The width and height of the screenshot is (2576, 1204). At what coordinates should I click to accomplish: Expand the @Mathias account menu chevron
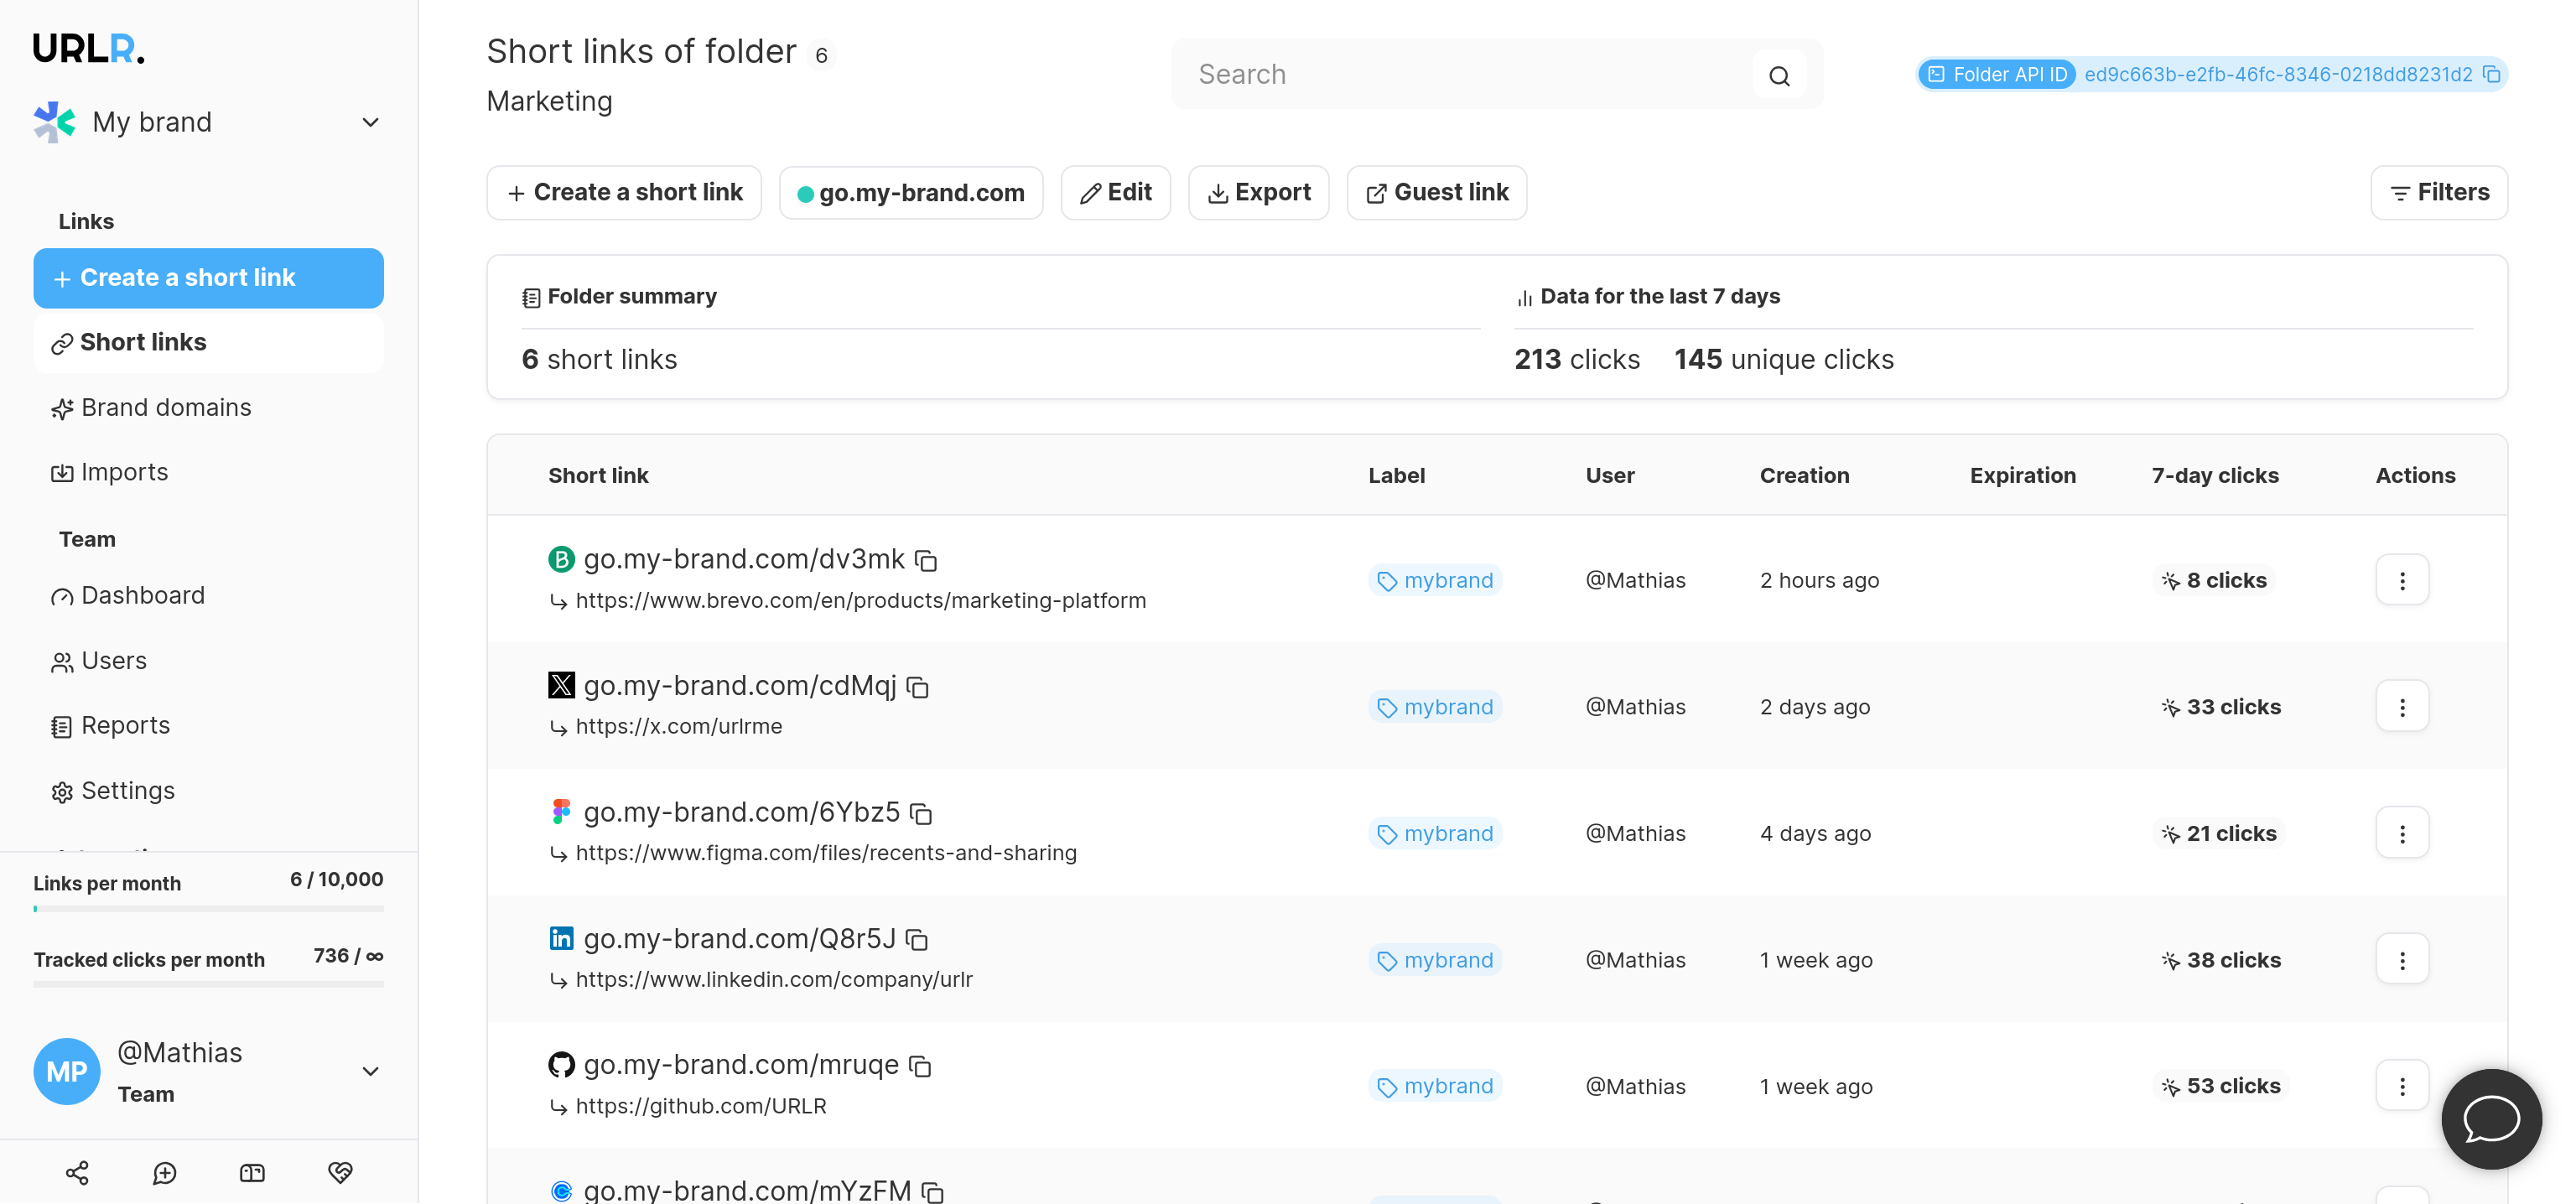[370, 1072]
